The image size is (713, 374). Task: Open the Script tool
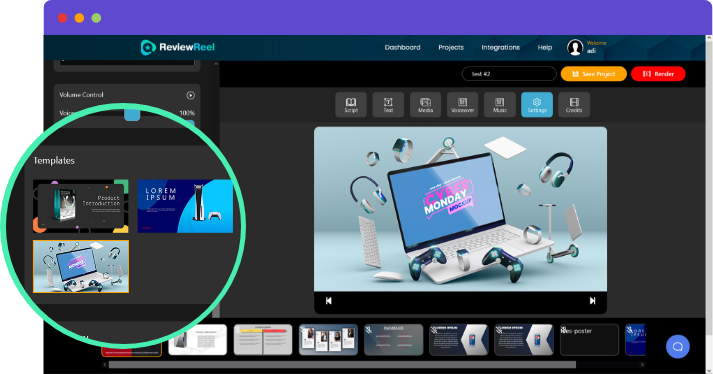point(351,105)
